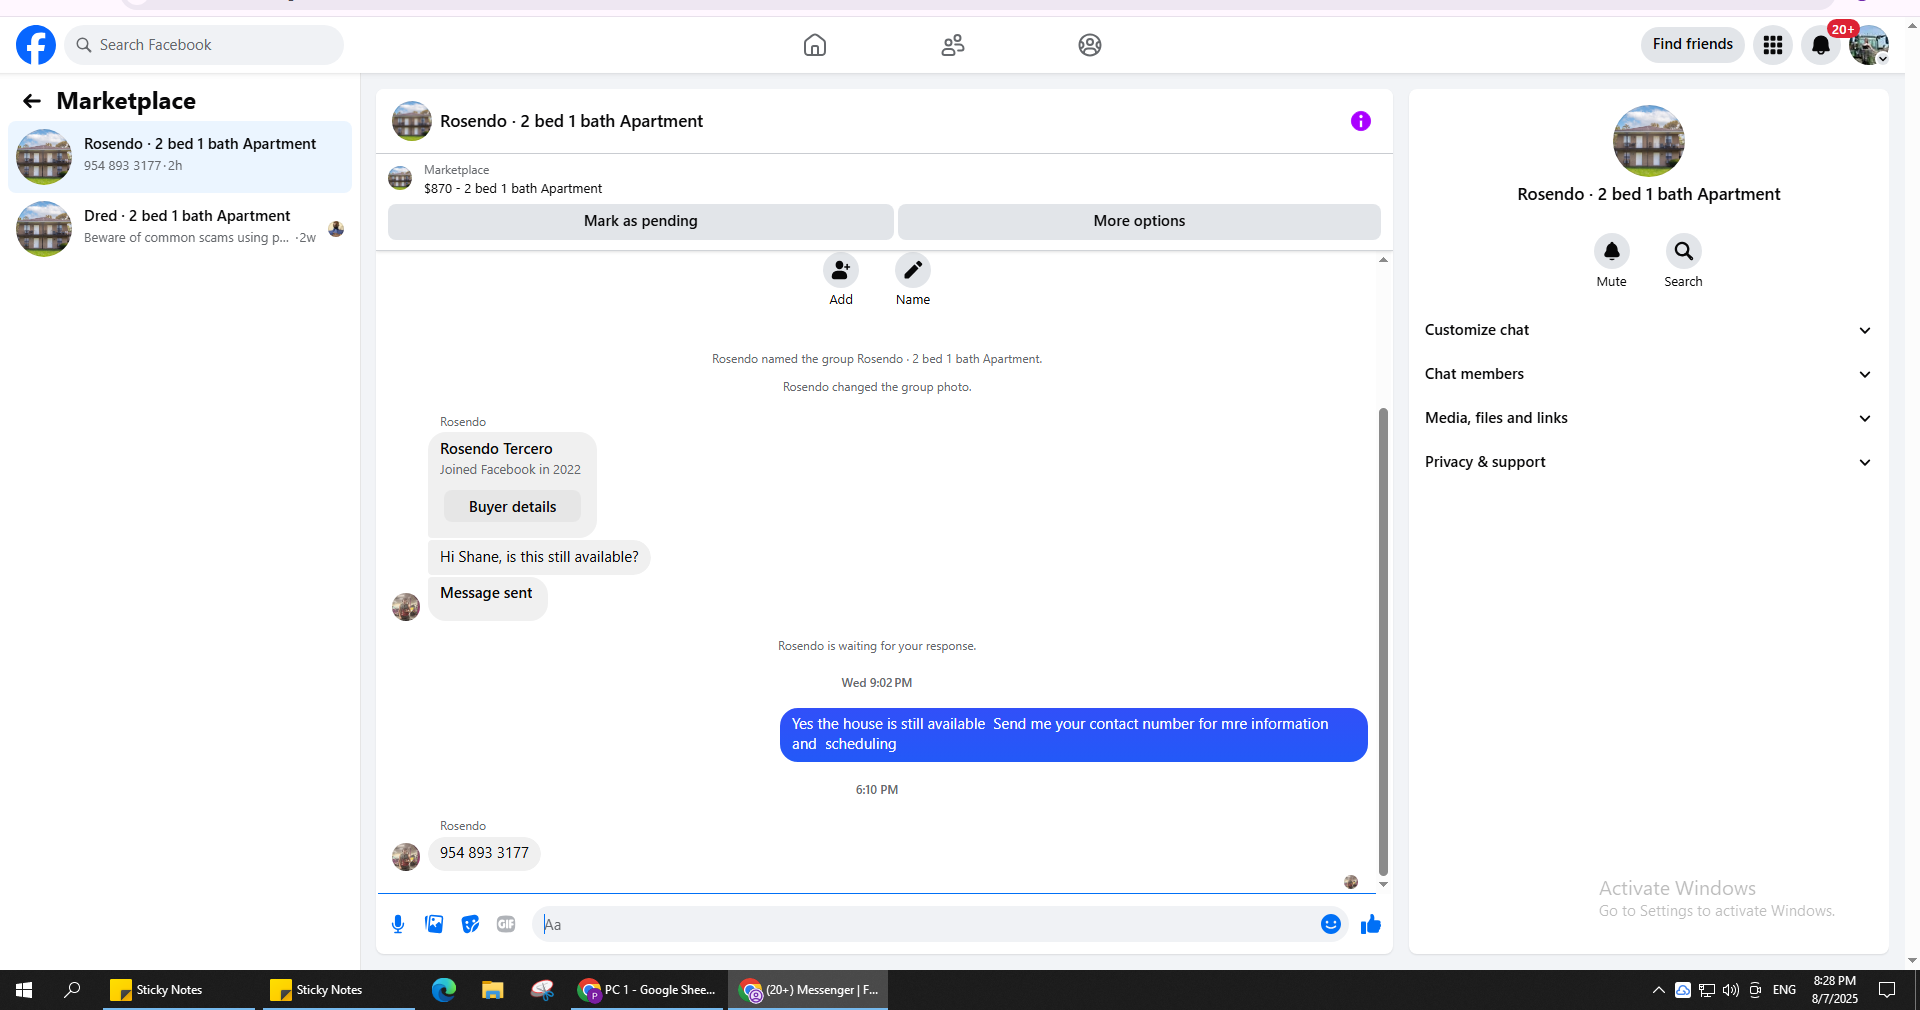Click 'Rosendo Tercero' buyer name
The height and width of the screenshot is (1010, 1920).
point(496,449)
